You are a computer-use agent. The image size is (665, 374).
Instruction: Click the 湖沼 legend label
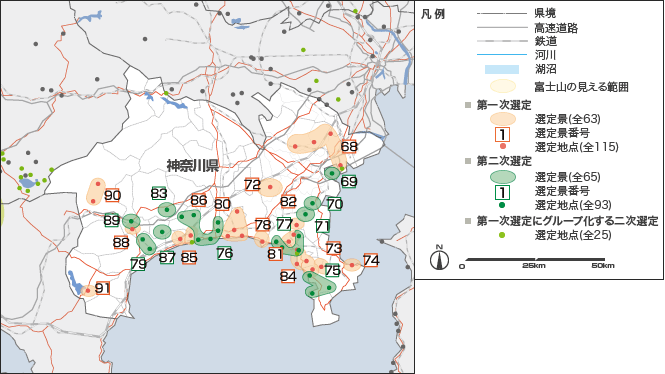[545, 69]
